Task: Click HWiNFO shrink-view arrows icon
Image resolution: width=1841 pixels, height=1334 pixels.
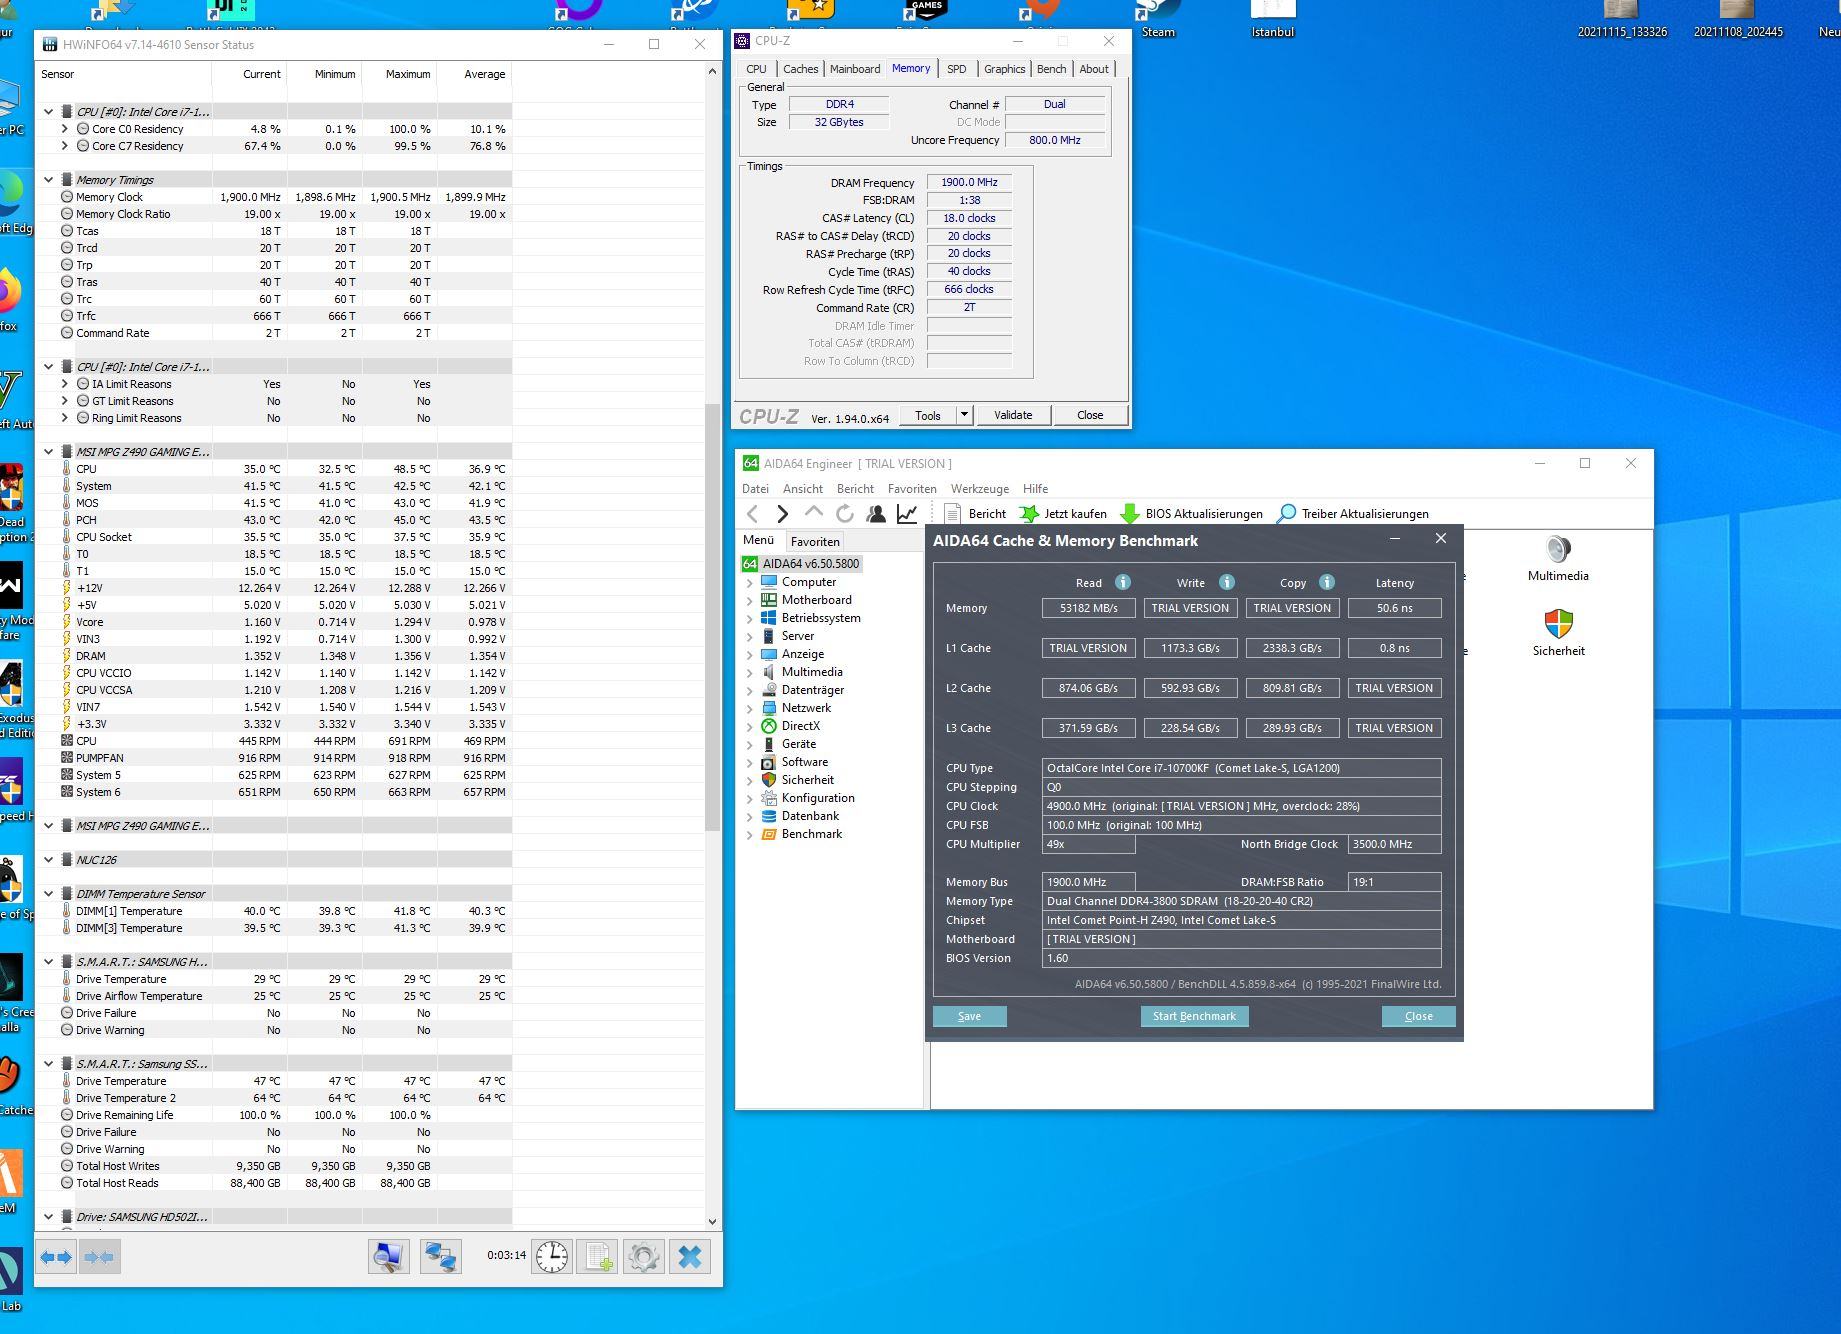Action: point(99,1257)
